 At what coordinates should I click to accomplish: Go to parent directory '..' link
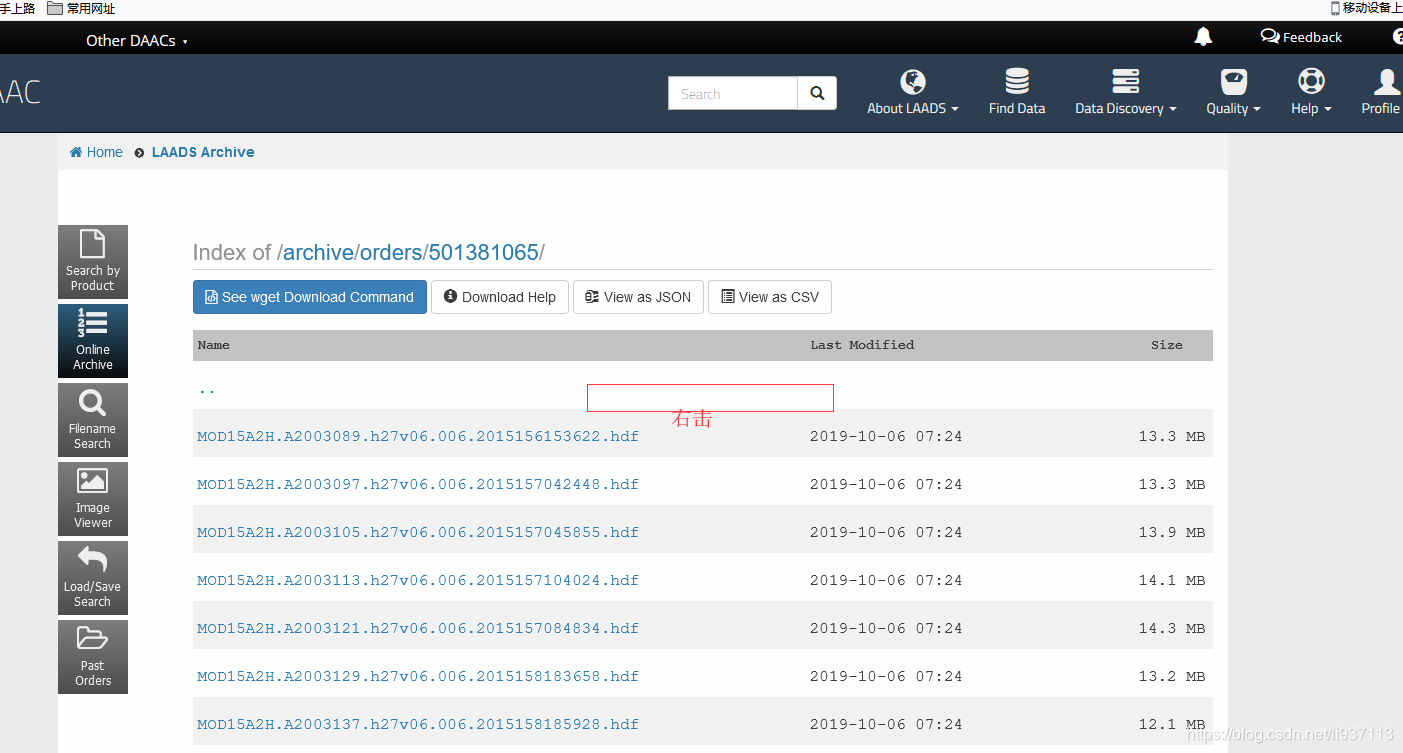click(206, 390)
